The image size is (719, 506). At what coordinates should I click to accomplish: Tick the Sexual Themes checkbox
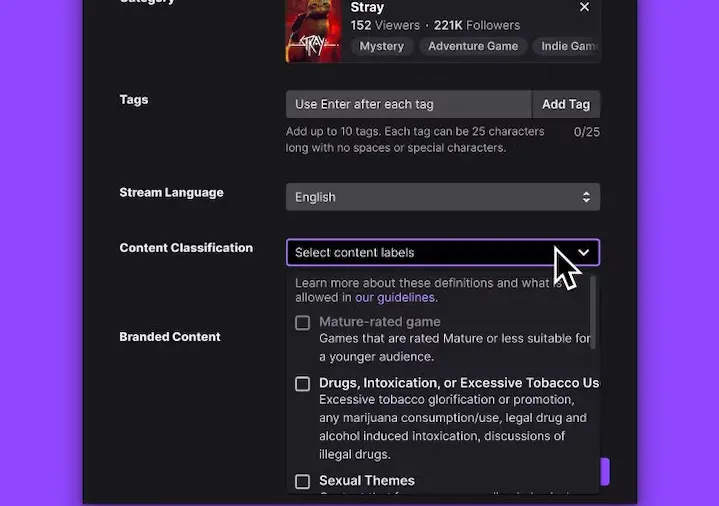tap(302, 482)
